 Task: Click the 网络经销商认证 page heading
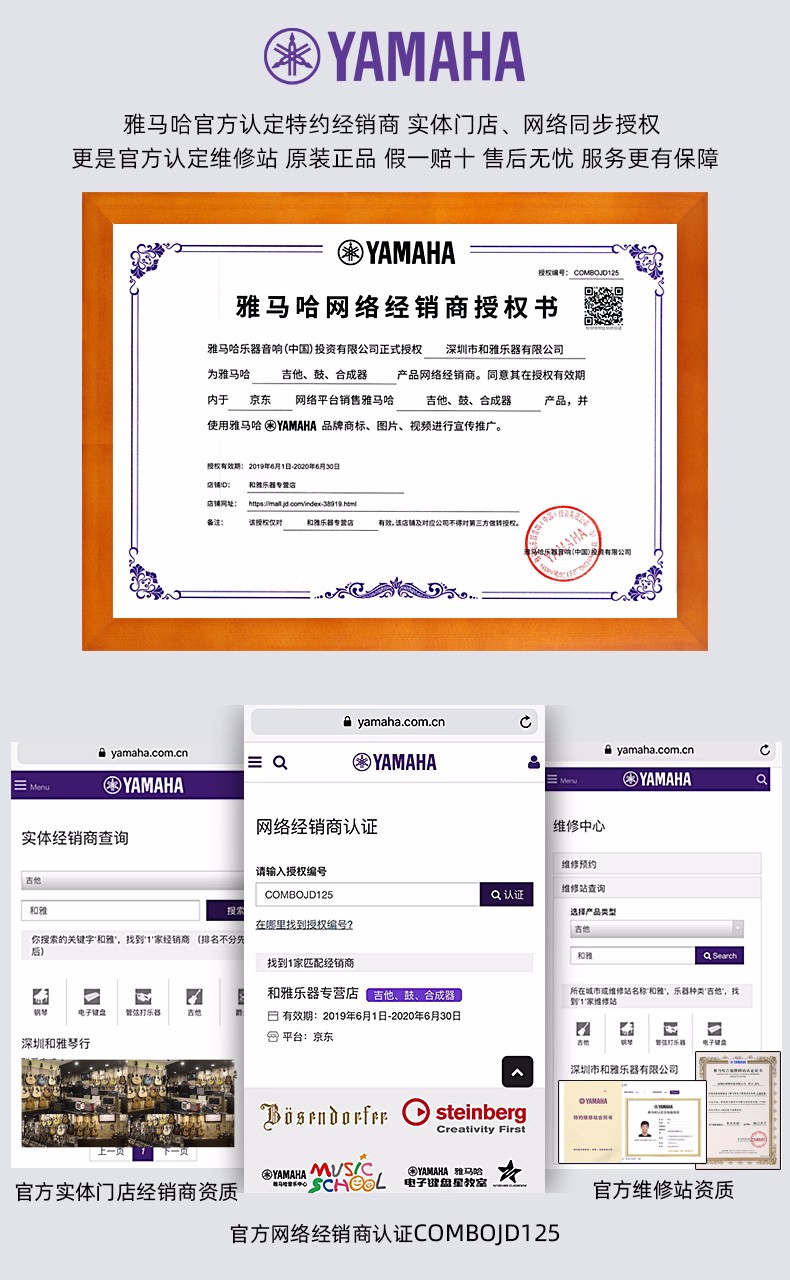pyautogui.click(x=317, y=827)
